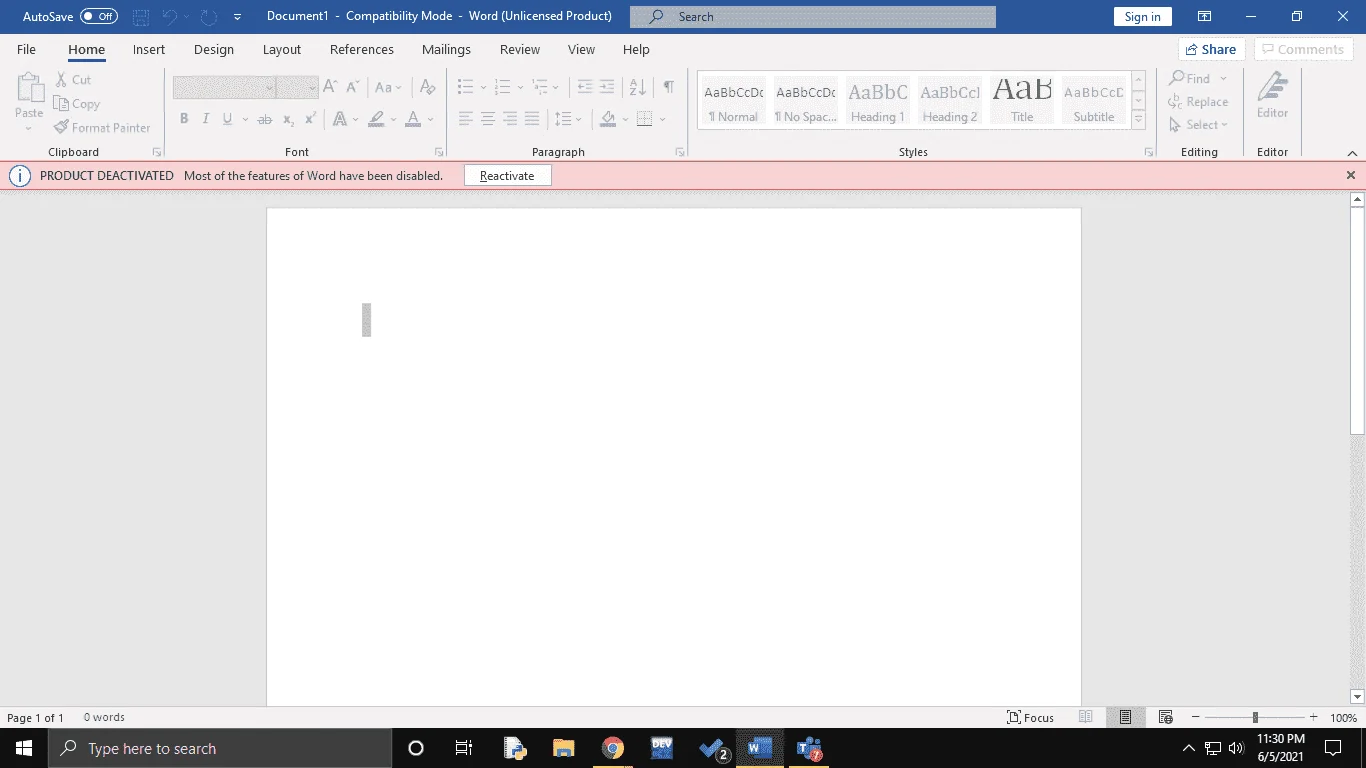Apply the Heading 1 style

878,101
